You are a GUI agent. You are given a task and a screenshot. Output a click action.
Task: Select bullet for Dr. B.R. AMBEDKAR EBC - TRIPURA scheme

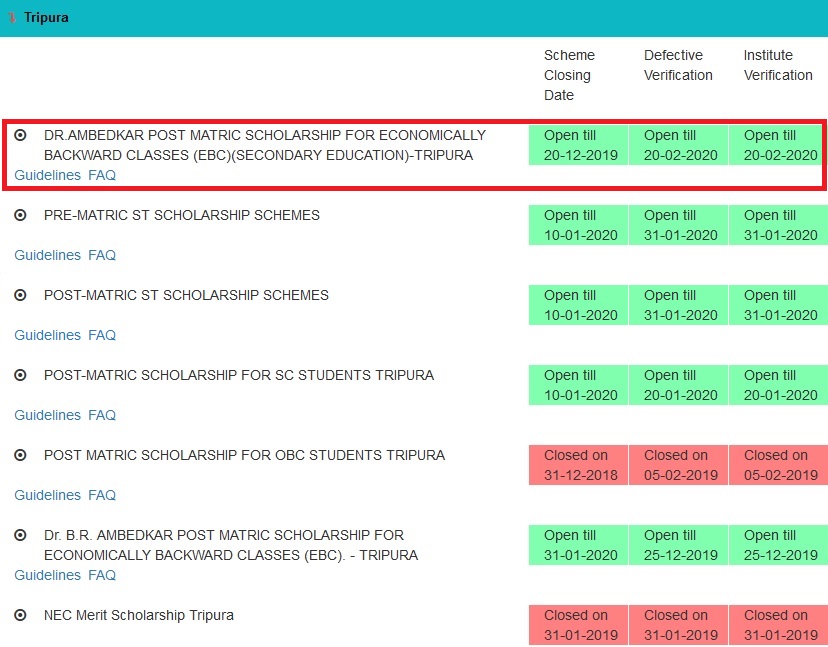click(20, 535)
